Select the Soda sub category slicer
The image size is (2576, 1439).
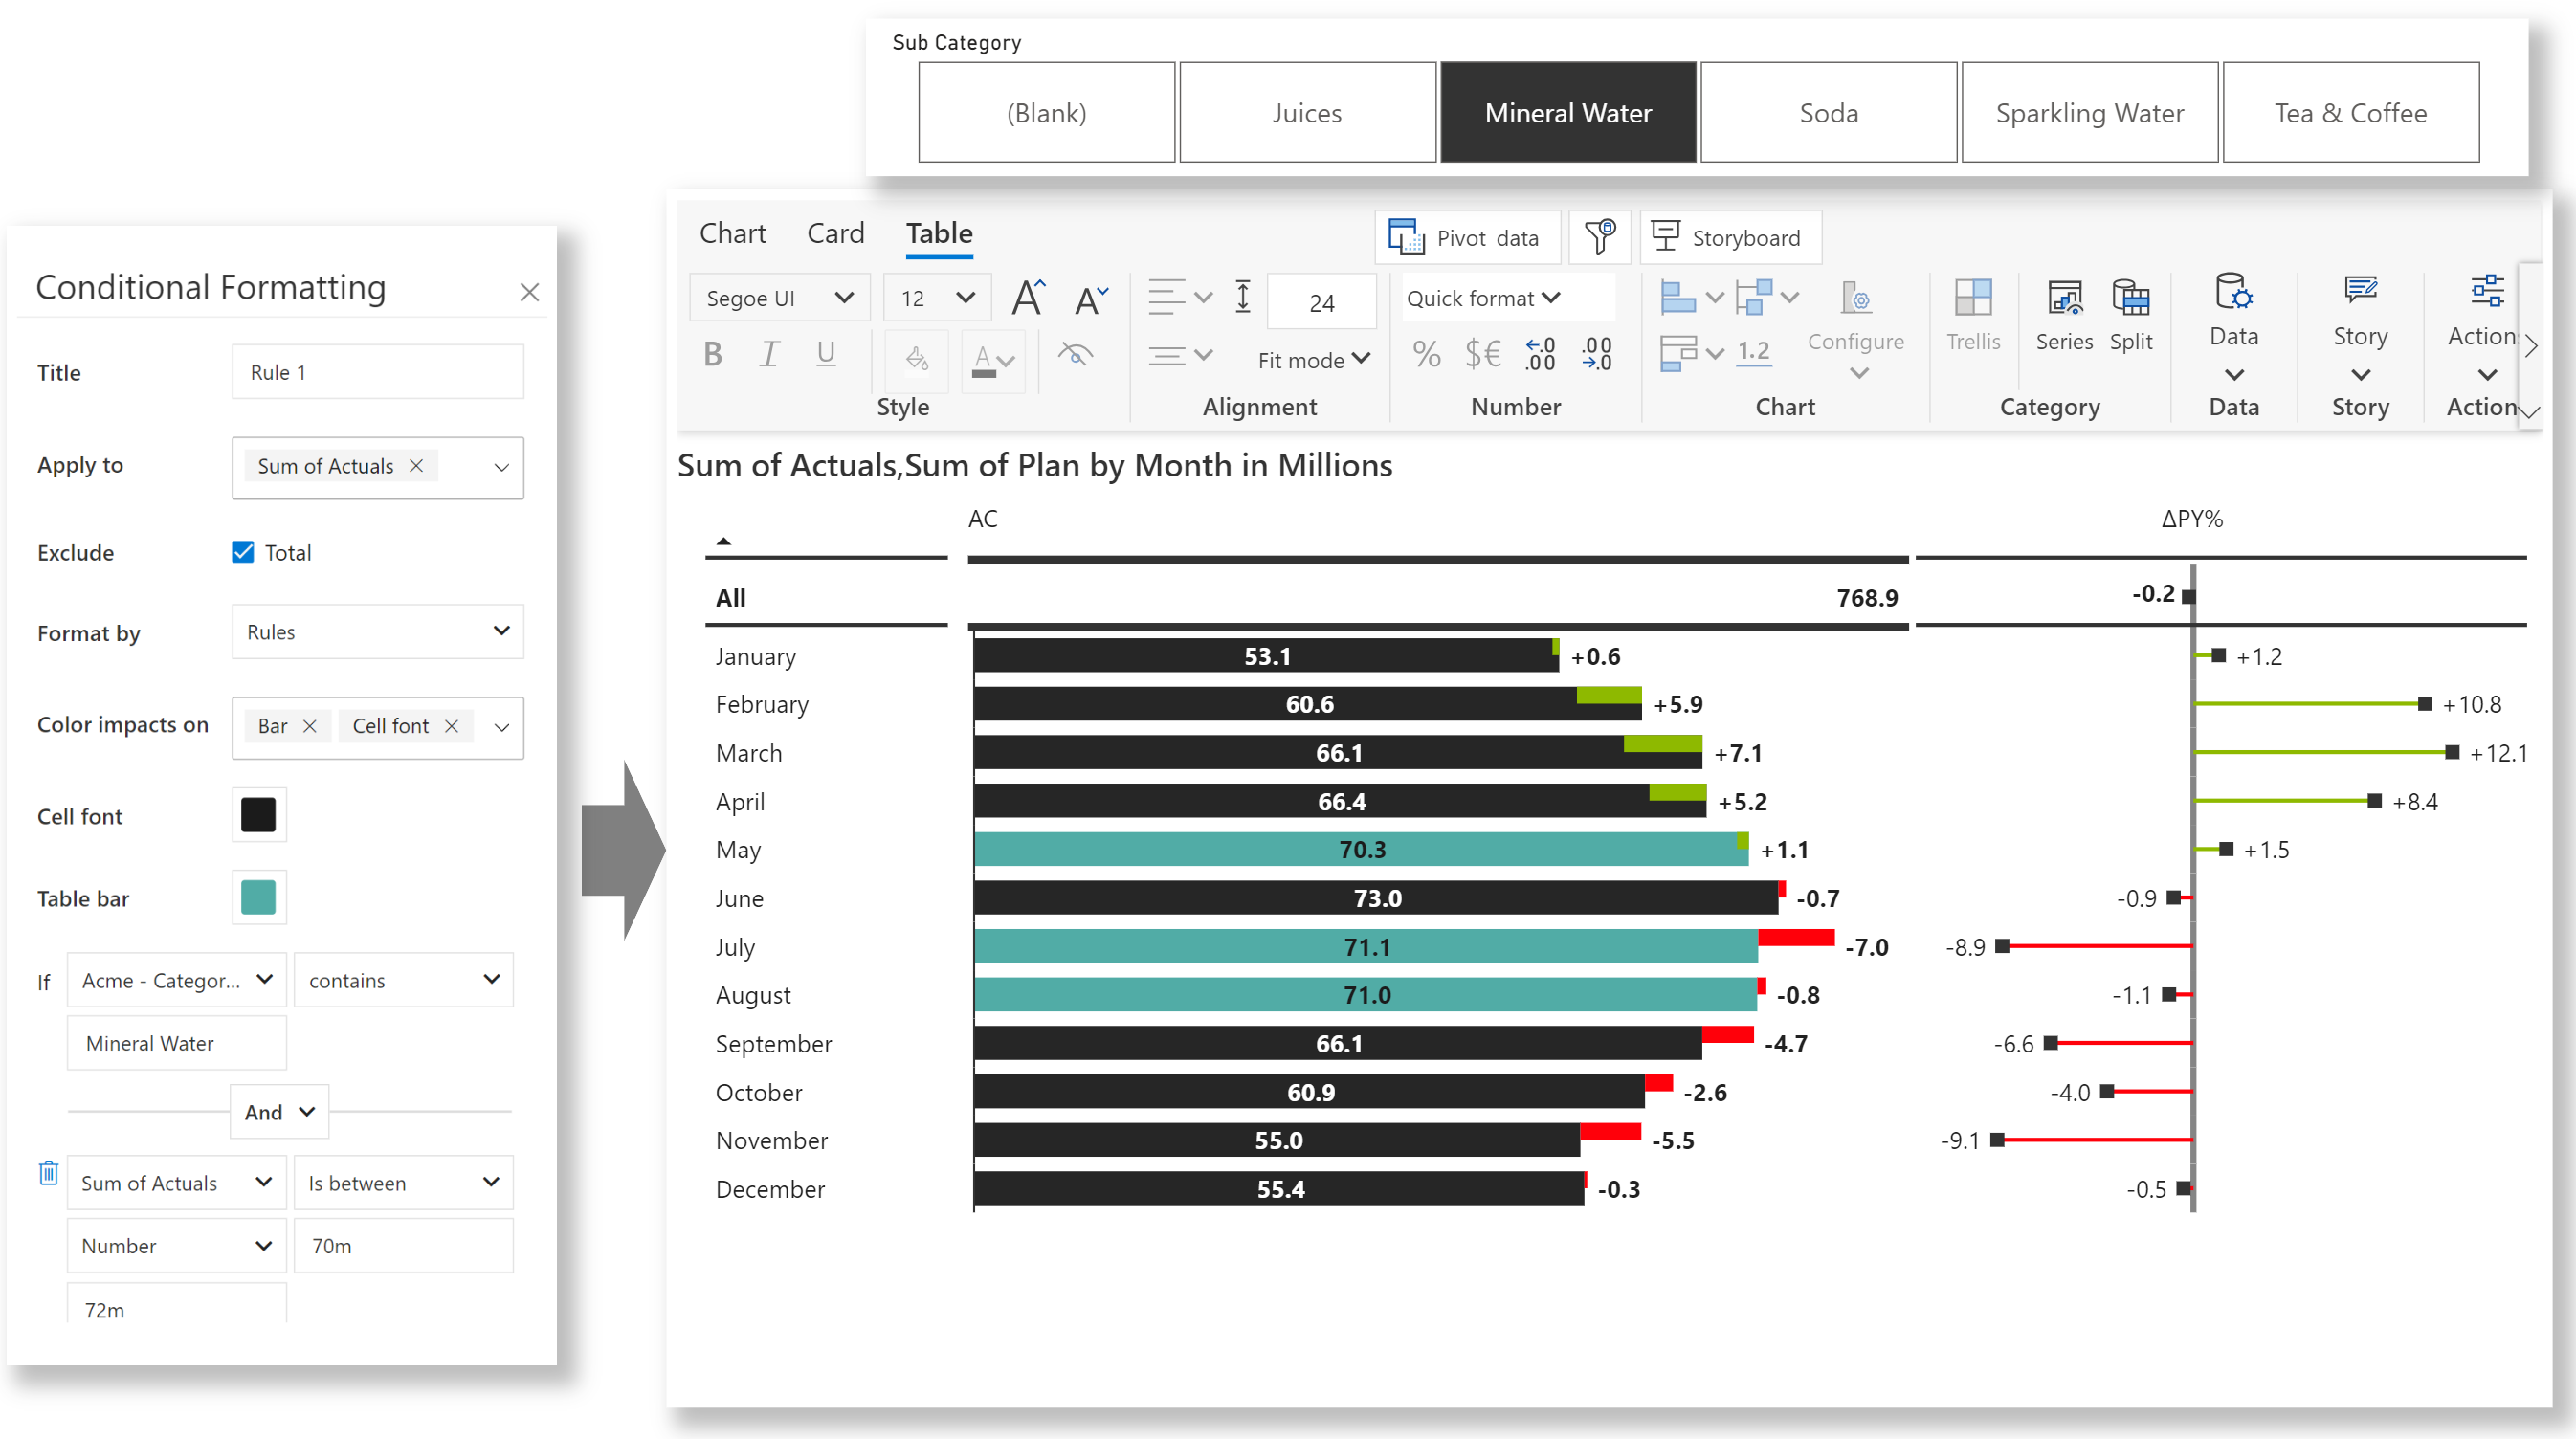point(1828,113)
